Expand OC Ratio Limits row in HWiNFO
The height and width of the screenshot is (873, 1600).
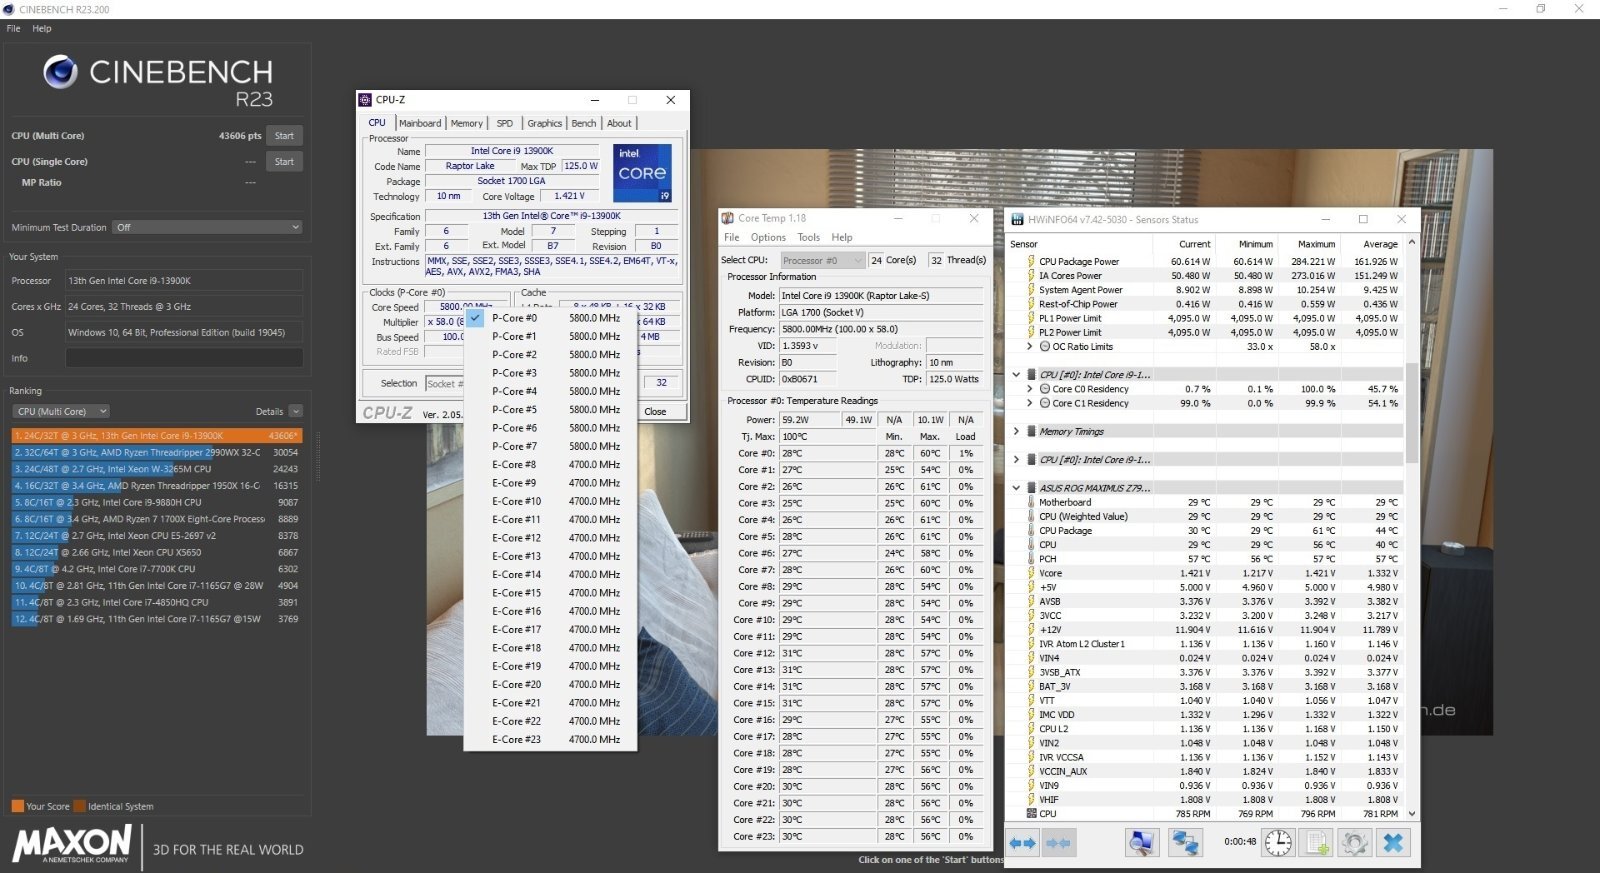(1030, 346)
